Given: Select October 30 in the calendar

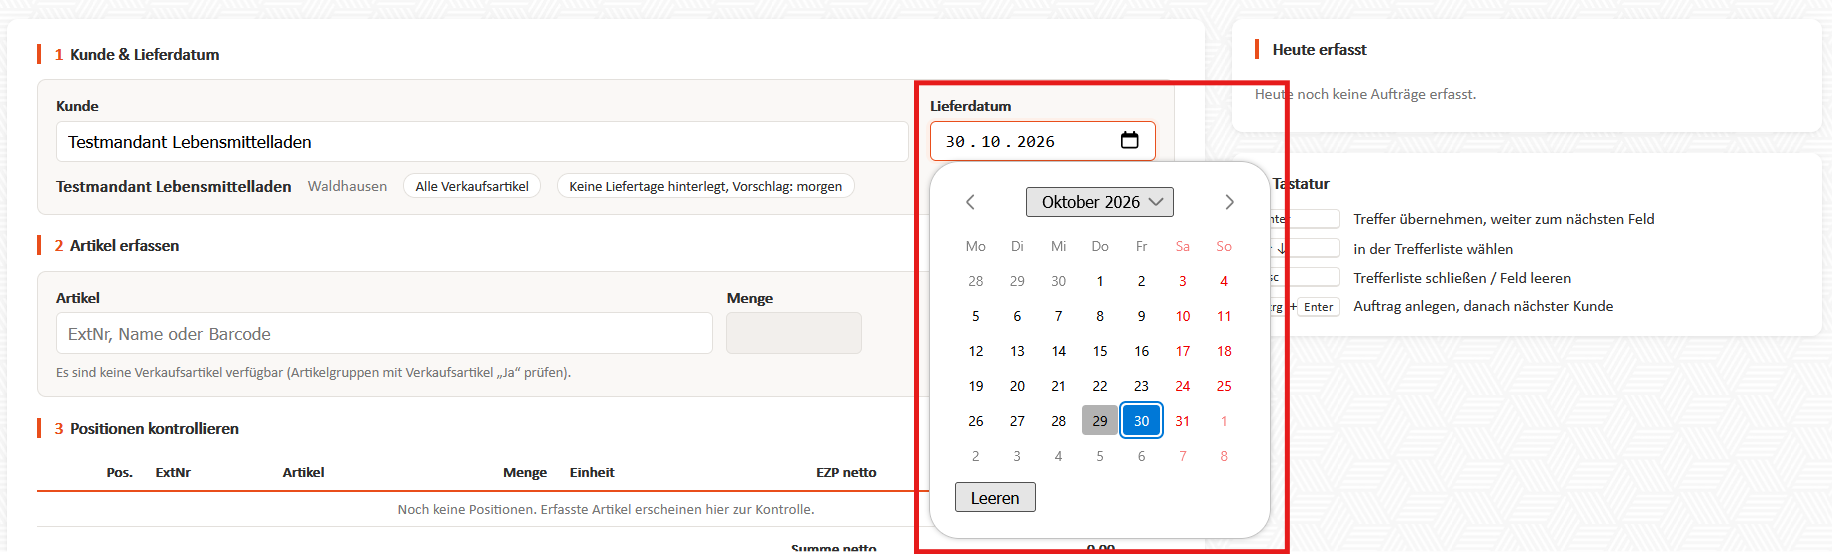Looking at the screenshot, I should 1141,421.
